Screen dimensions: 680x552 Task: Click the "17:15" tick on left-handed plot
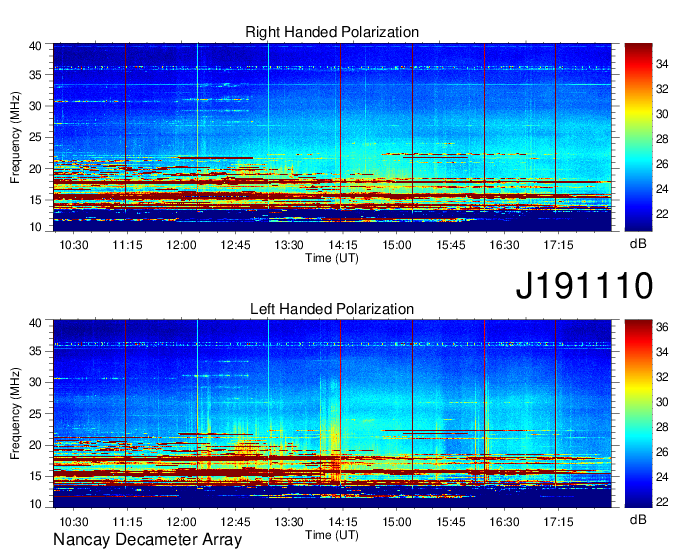[559, 522]
